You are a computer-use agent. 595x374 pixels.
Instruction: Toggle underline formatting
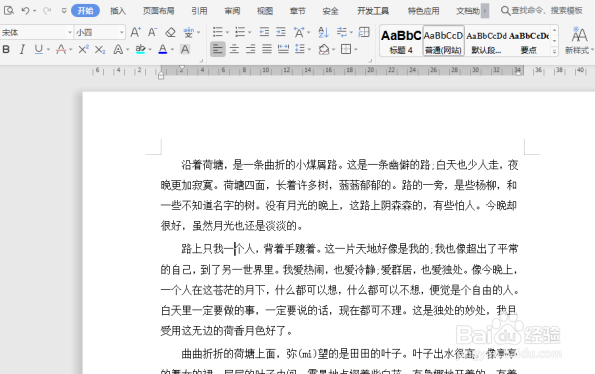click(x=38, y=49)
